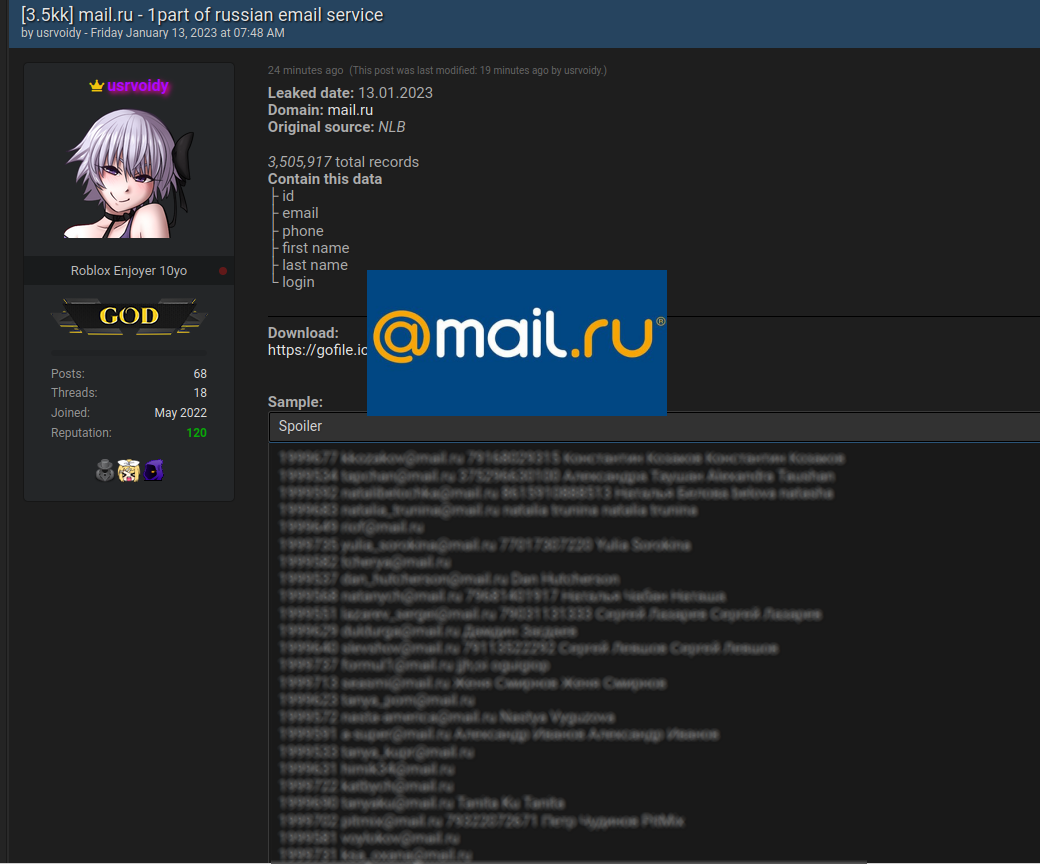Click the purple hooded figure award icon
This screenshot has height=864, width=1040.
pyautogui.click(x=153, y=471)
